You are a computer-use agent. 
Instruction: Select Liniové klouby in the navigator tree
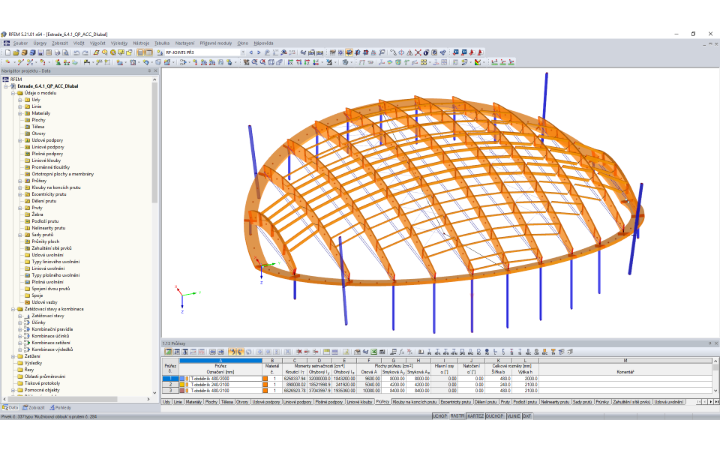point(46,160)
